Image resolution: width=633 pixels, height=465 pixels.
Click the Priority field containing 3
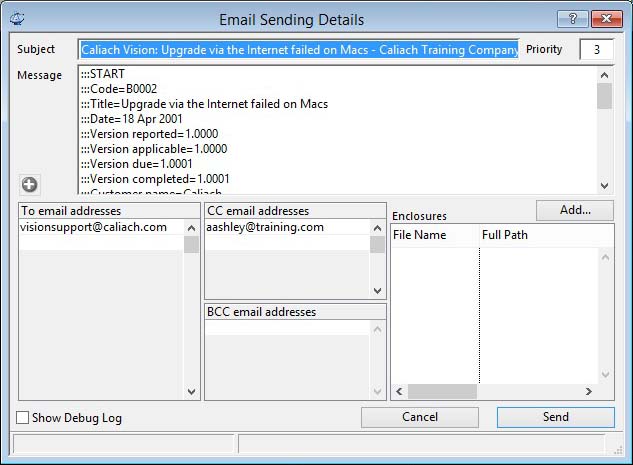[597, 50]
